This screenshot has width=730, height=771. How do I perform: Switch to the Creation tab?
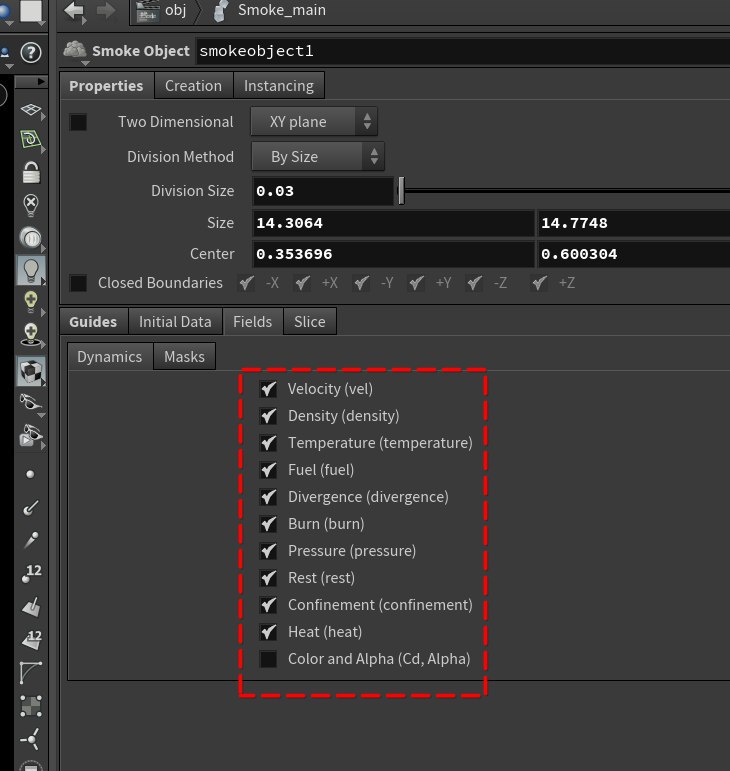click(194, 86)
